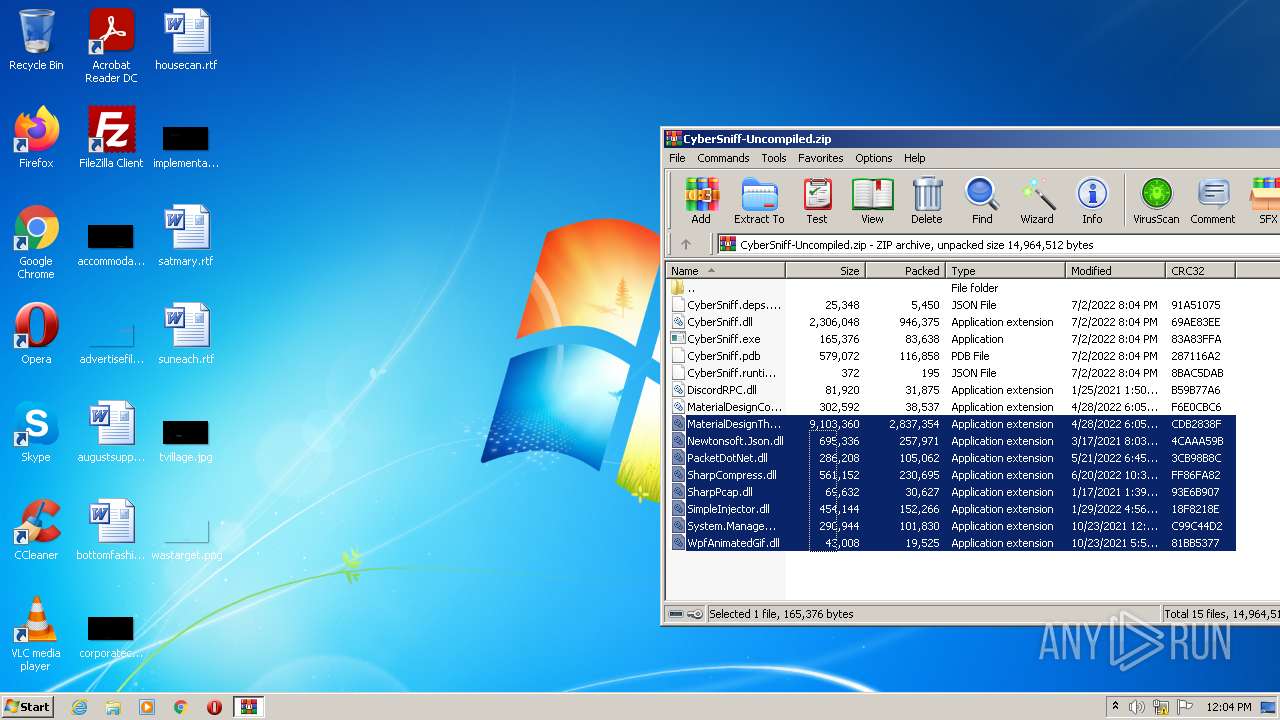The width and height of the screenshot is (1280, 720).
Task: Select CCleaner desktop shortcut
Action: (36, 530)
